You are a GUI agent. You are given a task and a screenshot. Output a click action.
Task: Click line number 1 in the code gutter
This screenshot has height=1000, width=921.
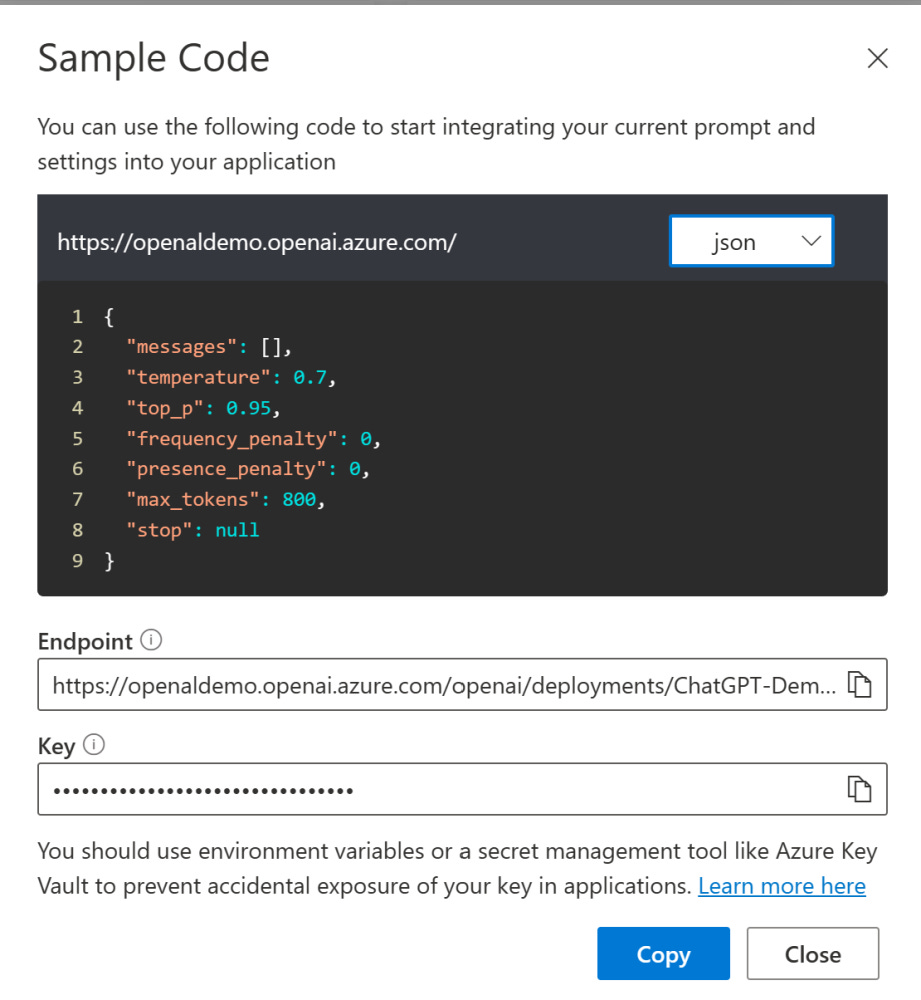click(77, 317)
